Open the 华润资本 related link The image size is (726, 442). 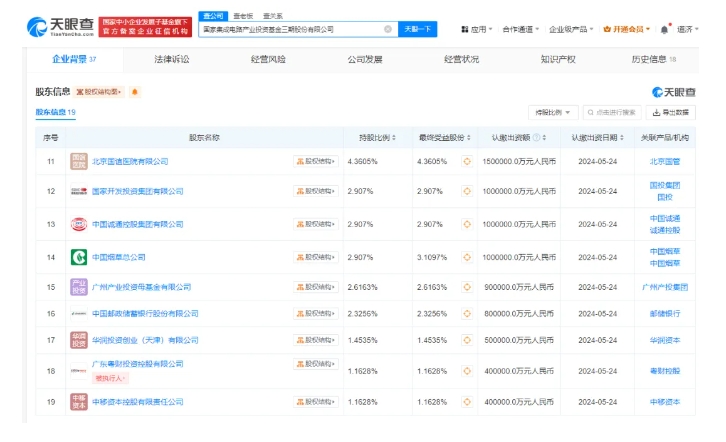pos(665,340)
